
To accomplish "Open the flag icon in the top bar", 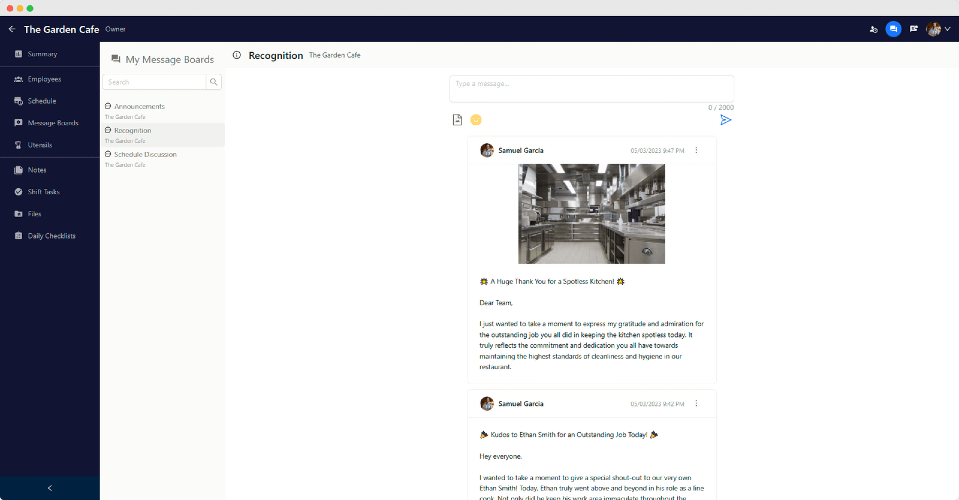I will coord(914,29).
